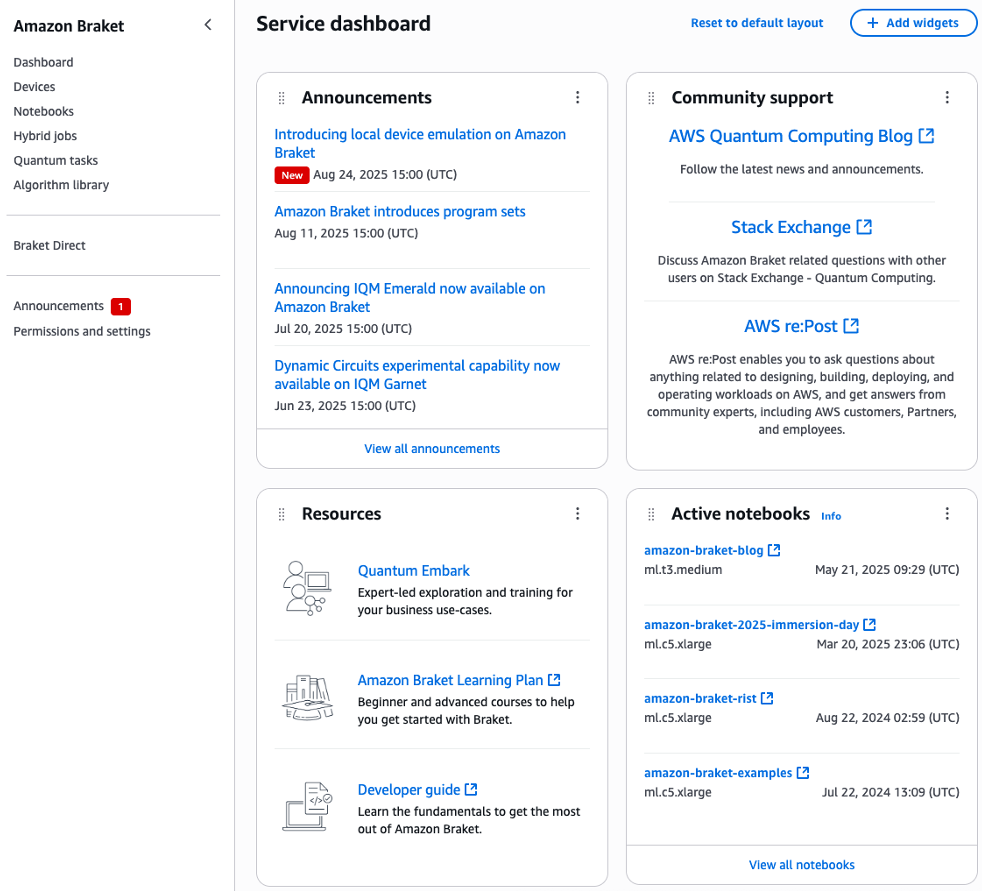Click May 21, 2025 09:29 (UTC) timestamp
Screen dimensions: 982x891
[887, 570]
